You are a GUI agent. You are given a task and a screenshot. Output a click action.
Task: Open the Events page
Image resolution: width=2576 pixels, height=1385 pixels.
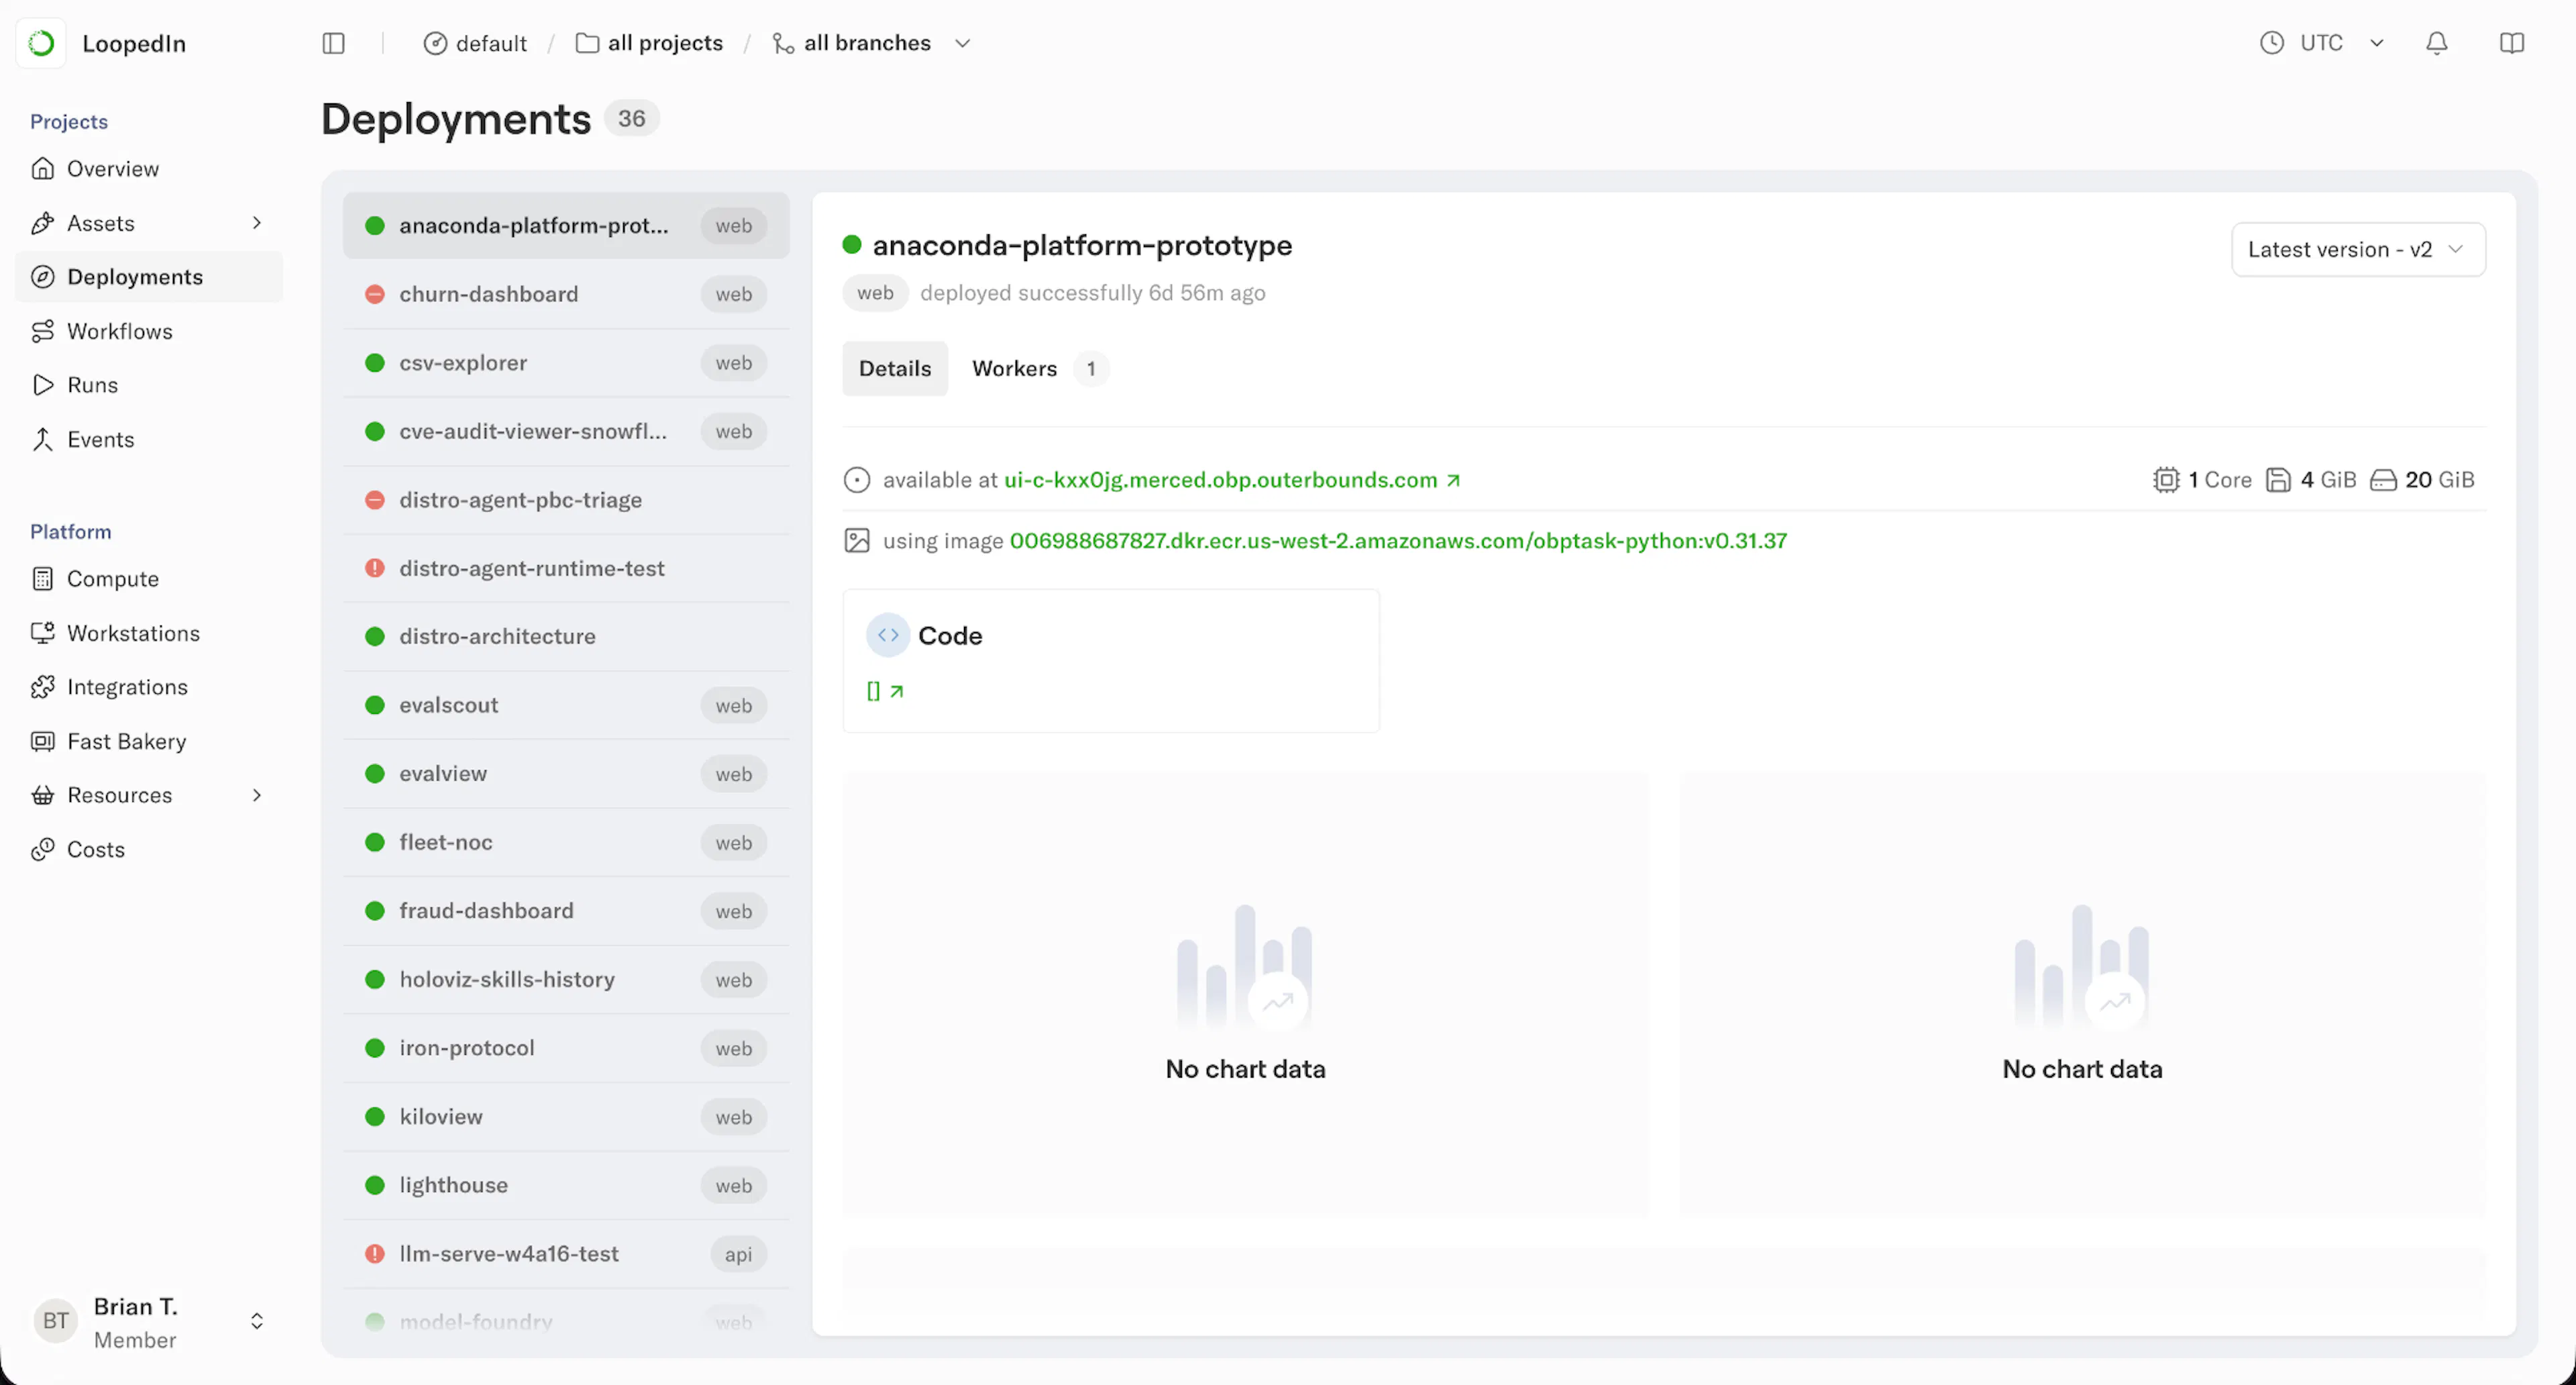coord(148,439)
